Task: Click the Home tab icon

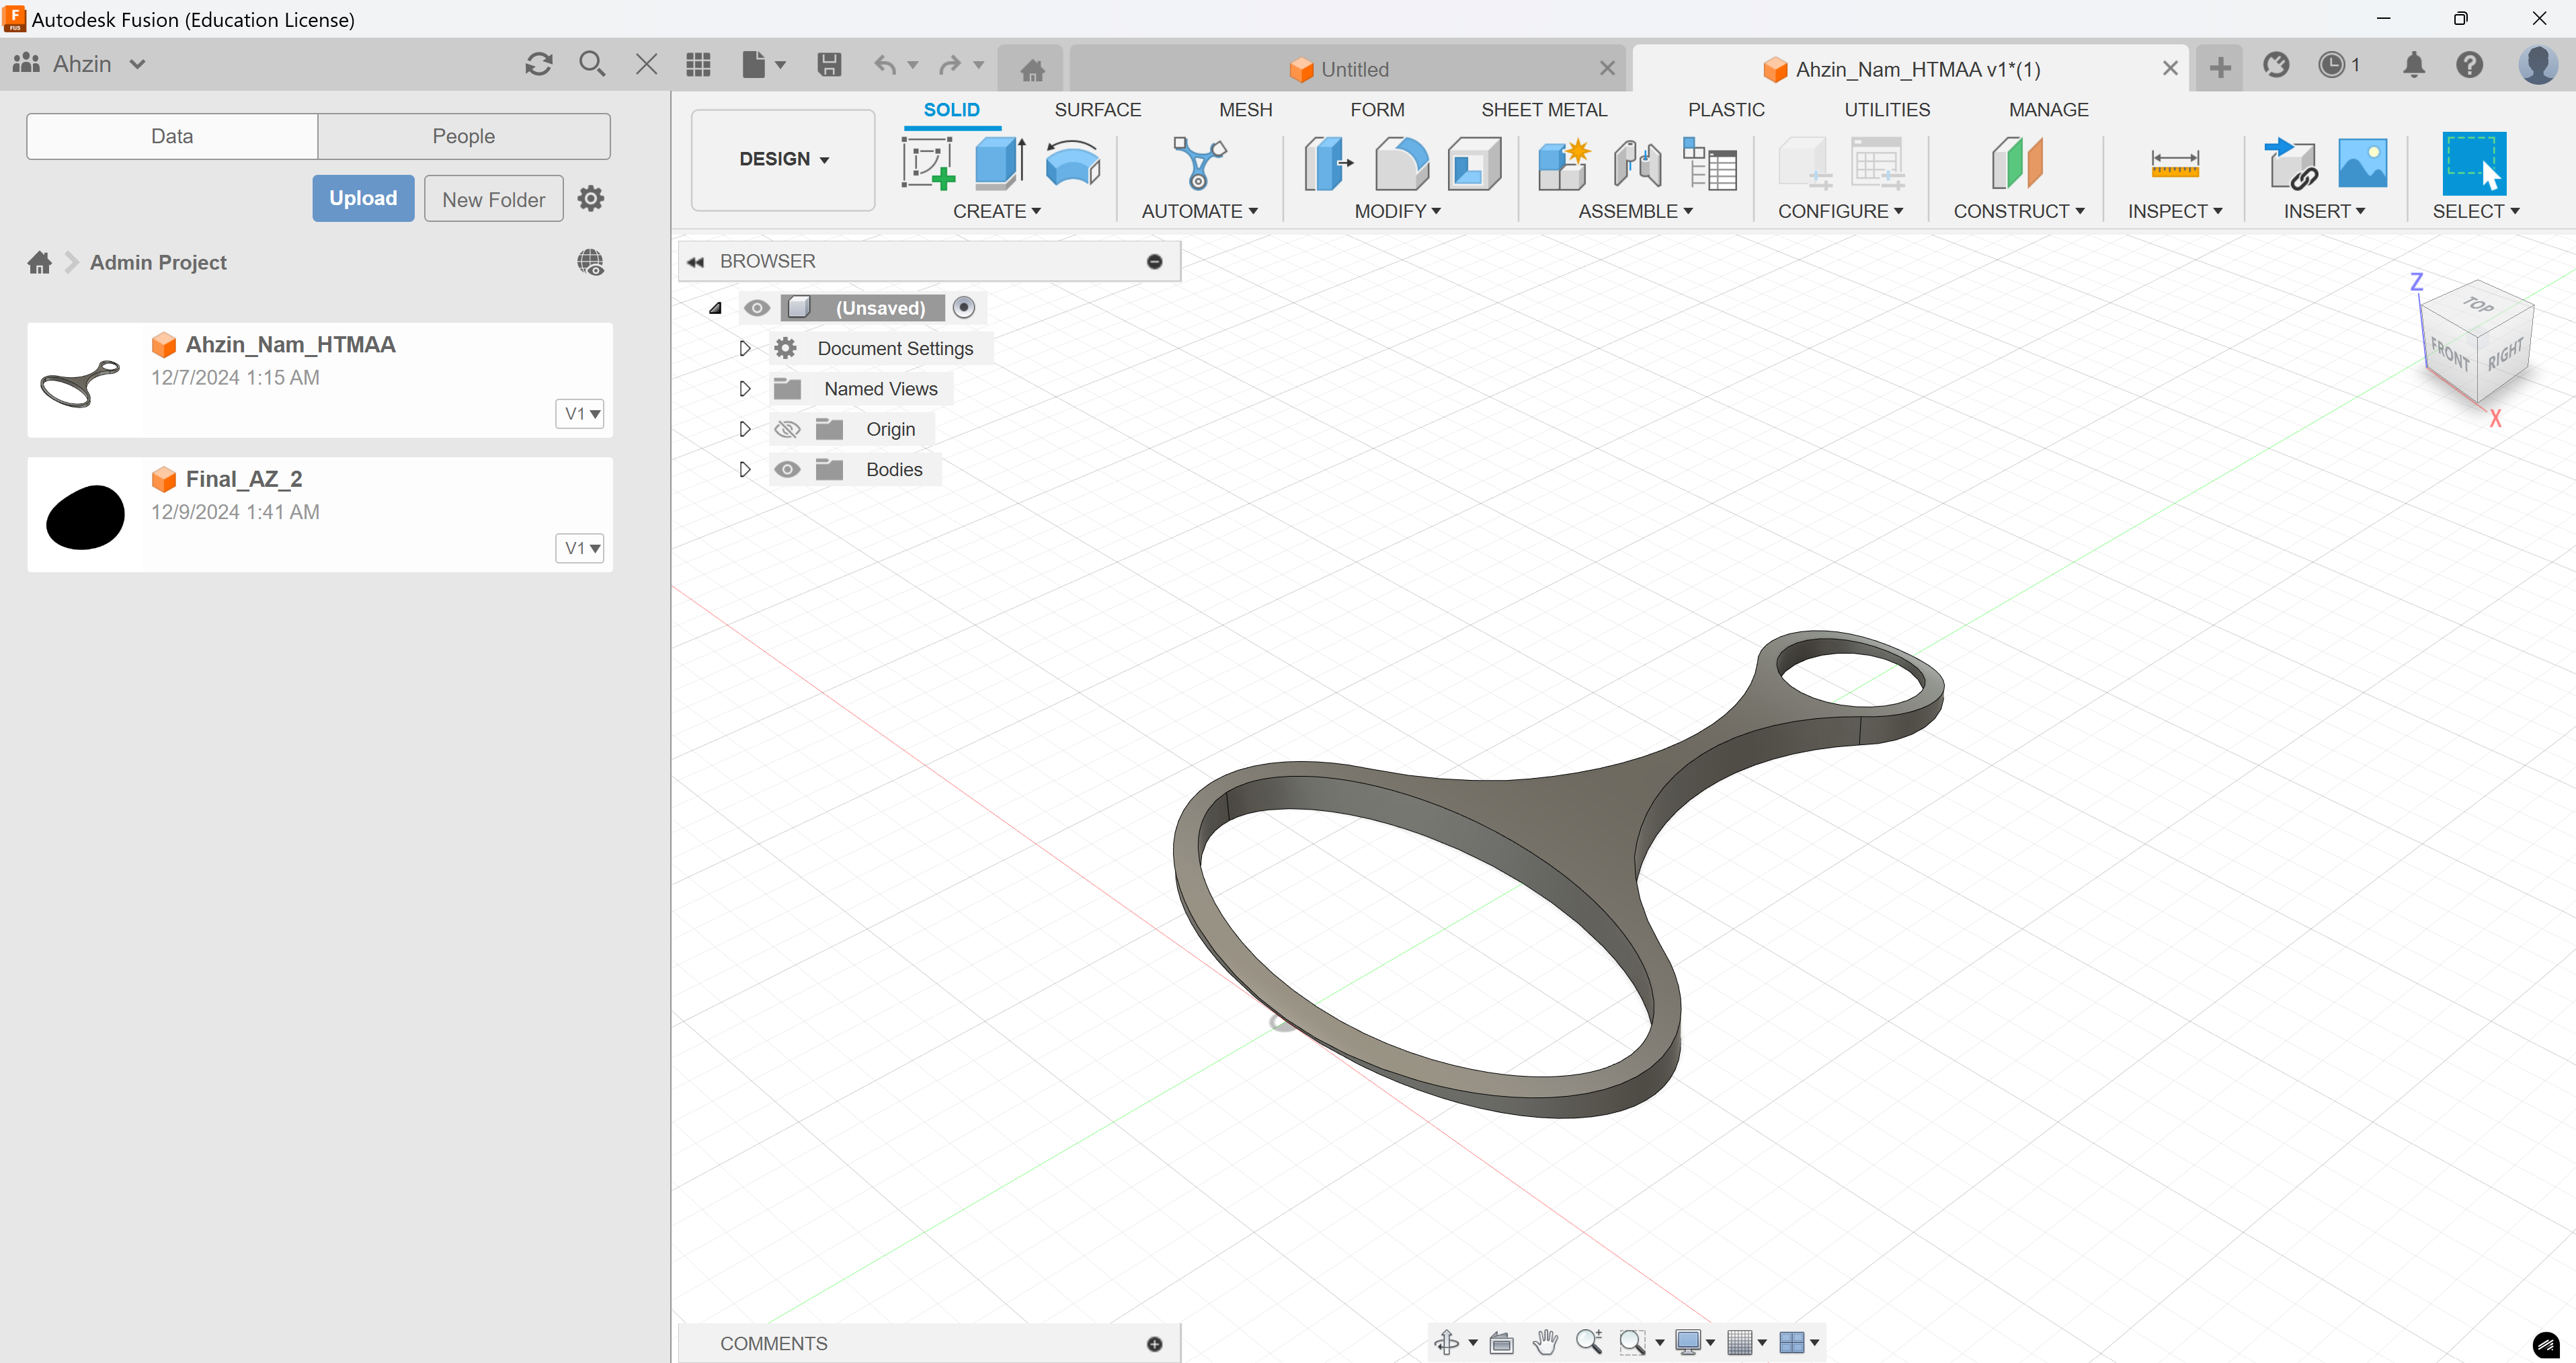Action: [1032, 69]
